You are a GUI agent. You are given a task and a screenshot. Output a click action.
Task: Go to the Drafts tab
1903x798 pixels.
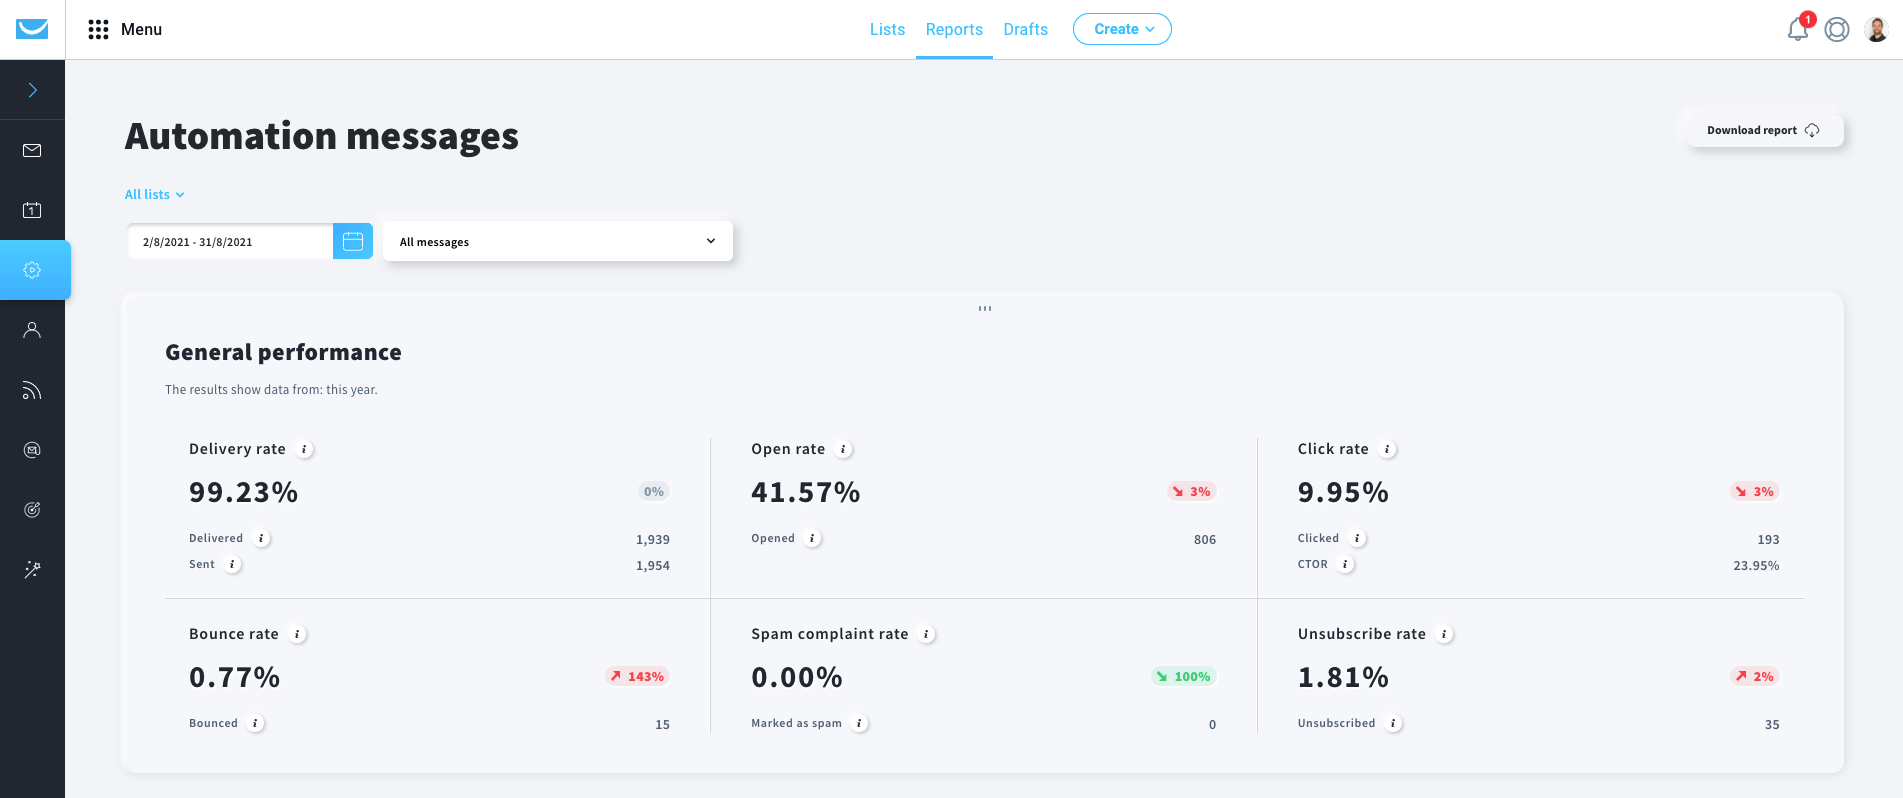(1025, 30)
